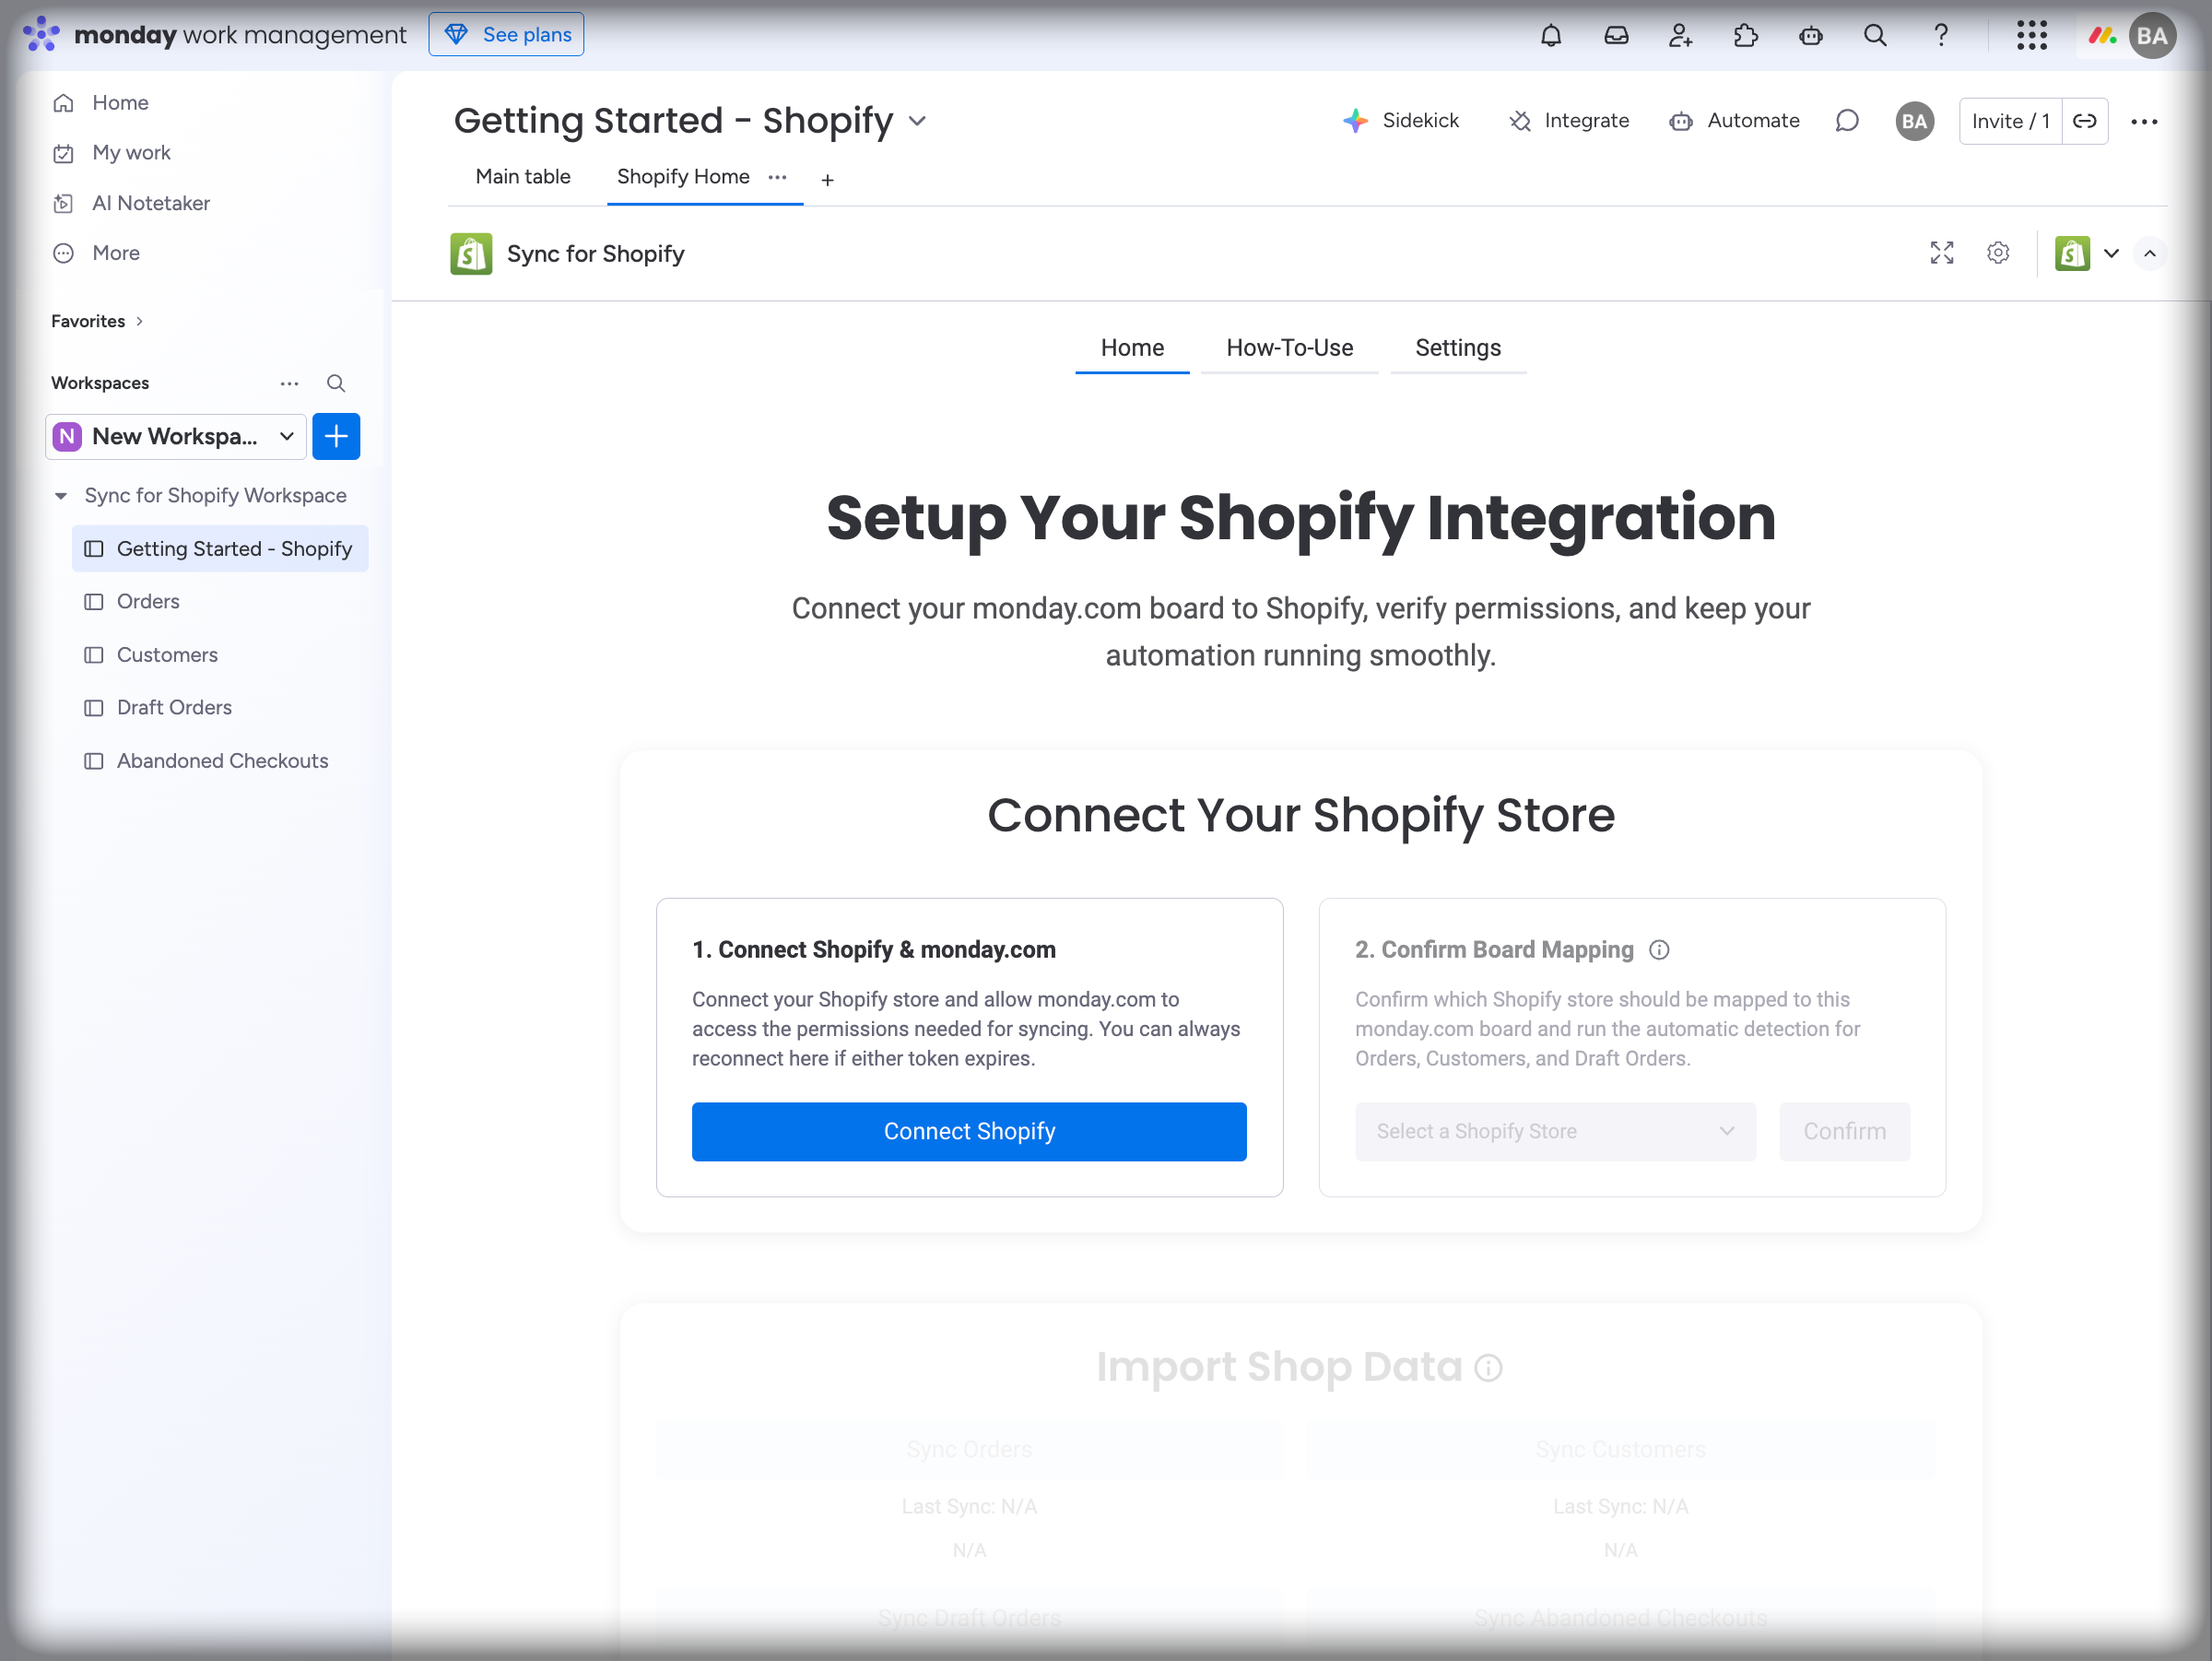Open the AI Notetaker in the sidebar
This screenshot has height=1661, width=2212.
(x=151, y=203)
